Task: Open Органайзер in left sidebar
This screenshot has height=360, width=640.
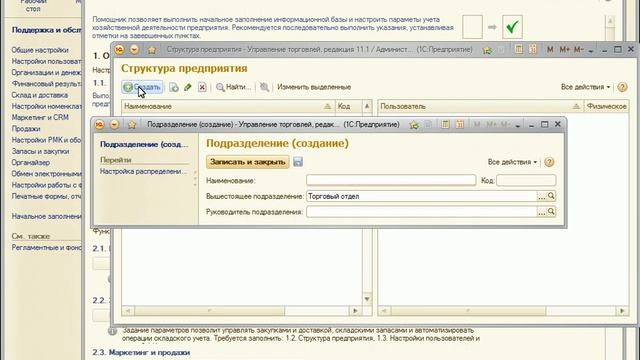Action: pyautogui.click(x=31, y=162)
